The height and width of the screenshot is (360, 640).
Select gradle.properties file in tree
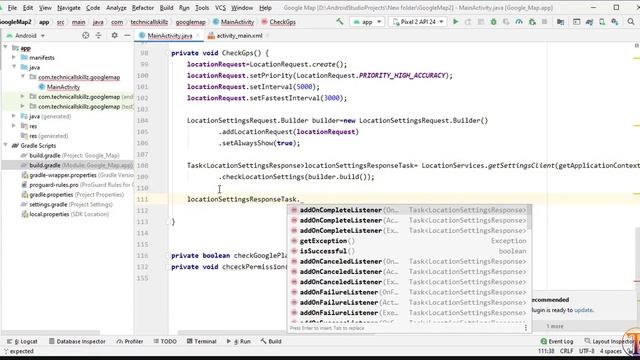[x=77, y=195]
